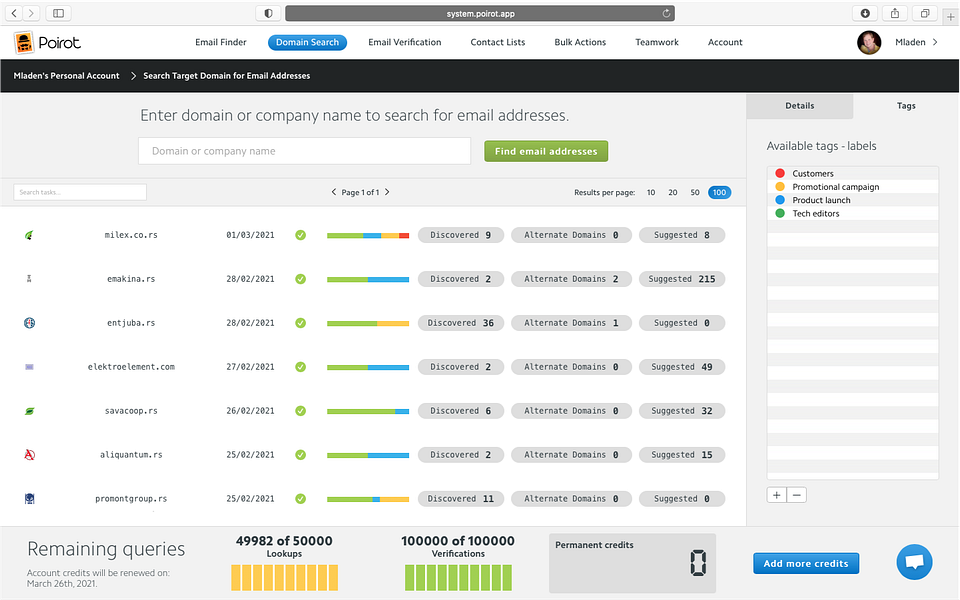The height and width of the screenshot is (600, 960).
Task: Switch to the Details tab
Action: point(800,106)
